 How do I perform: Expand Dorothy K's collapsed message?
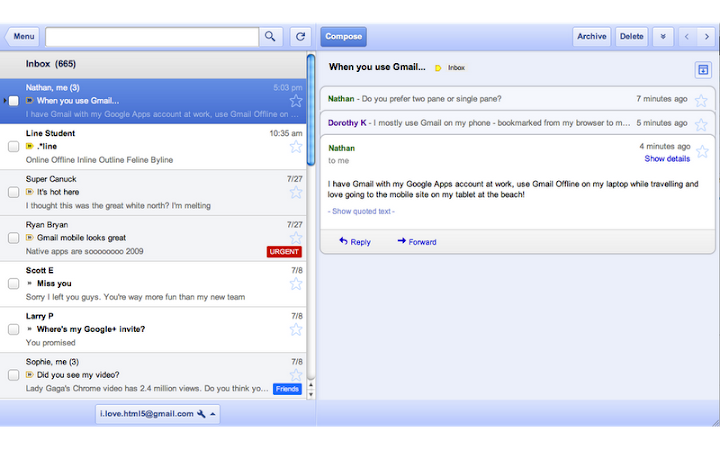pos(517,123)
